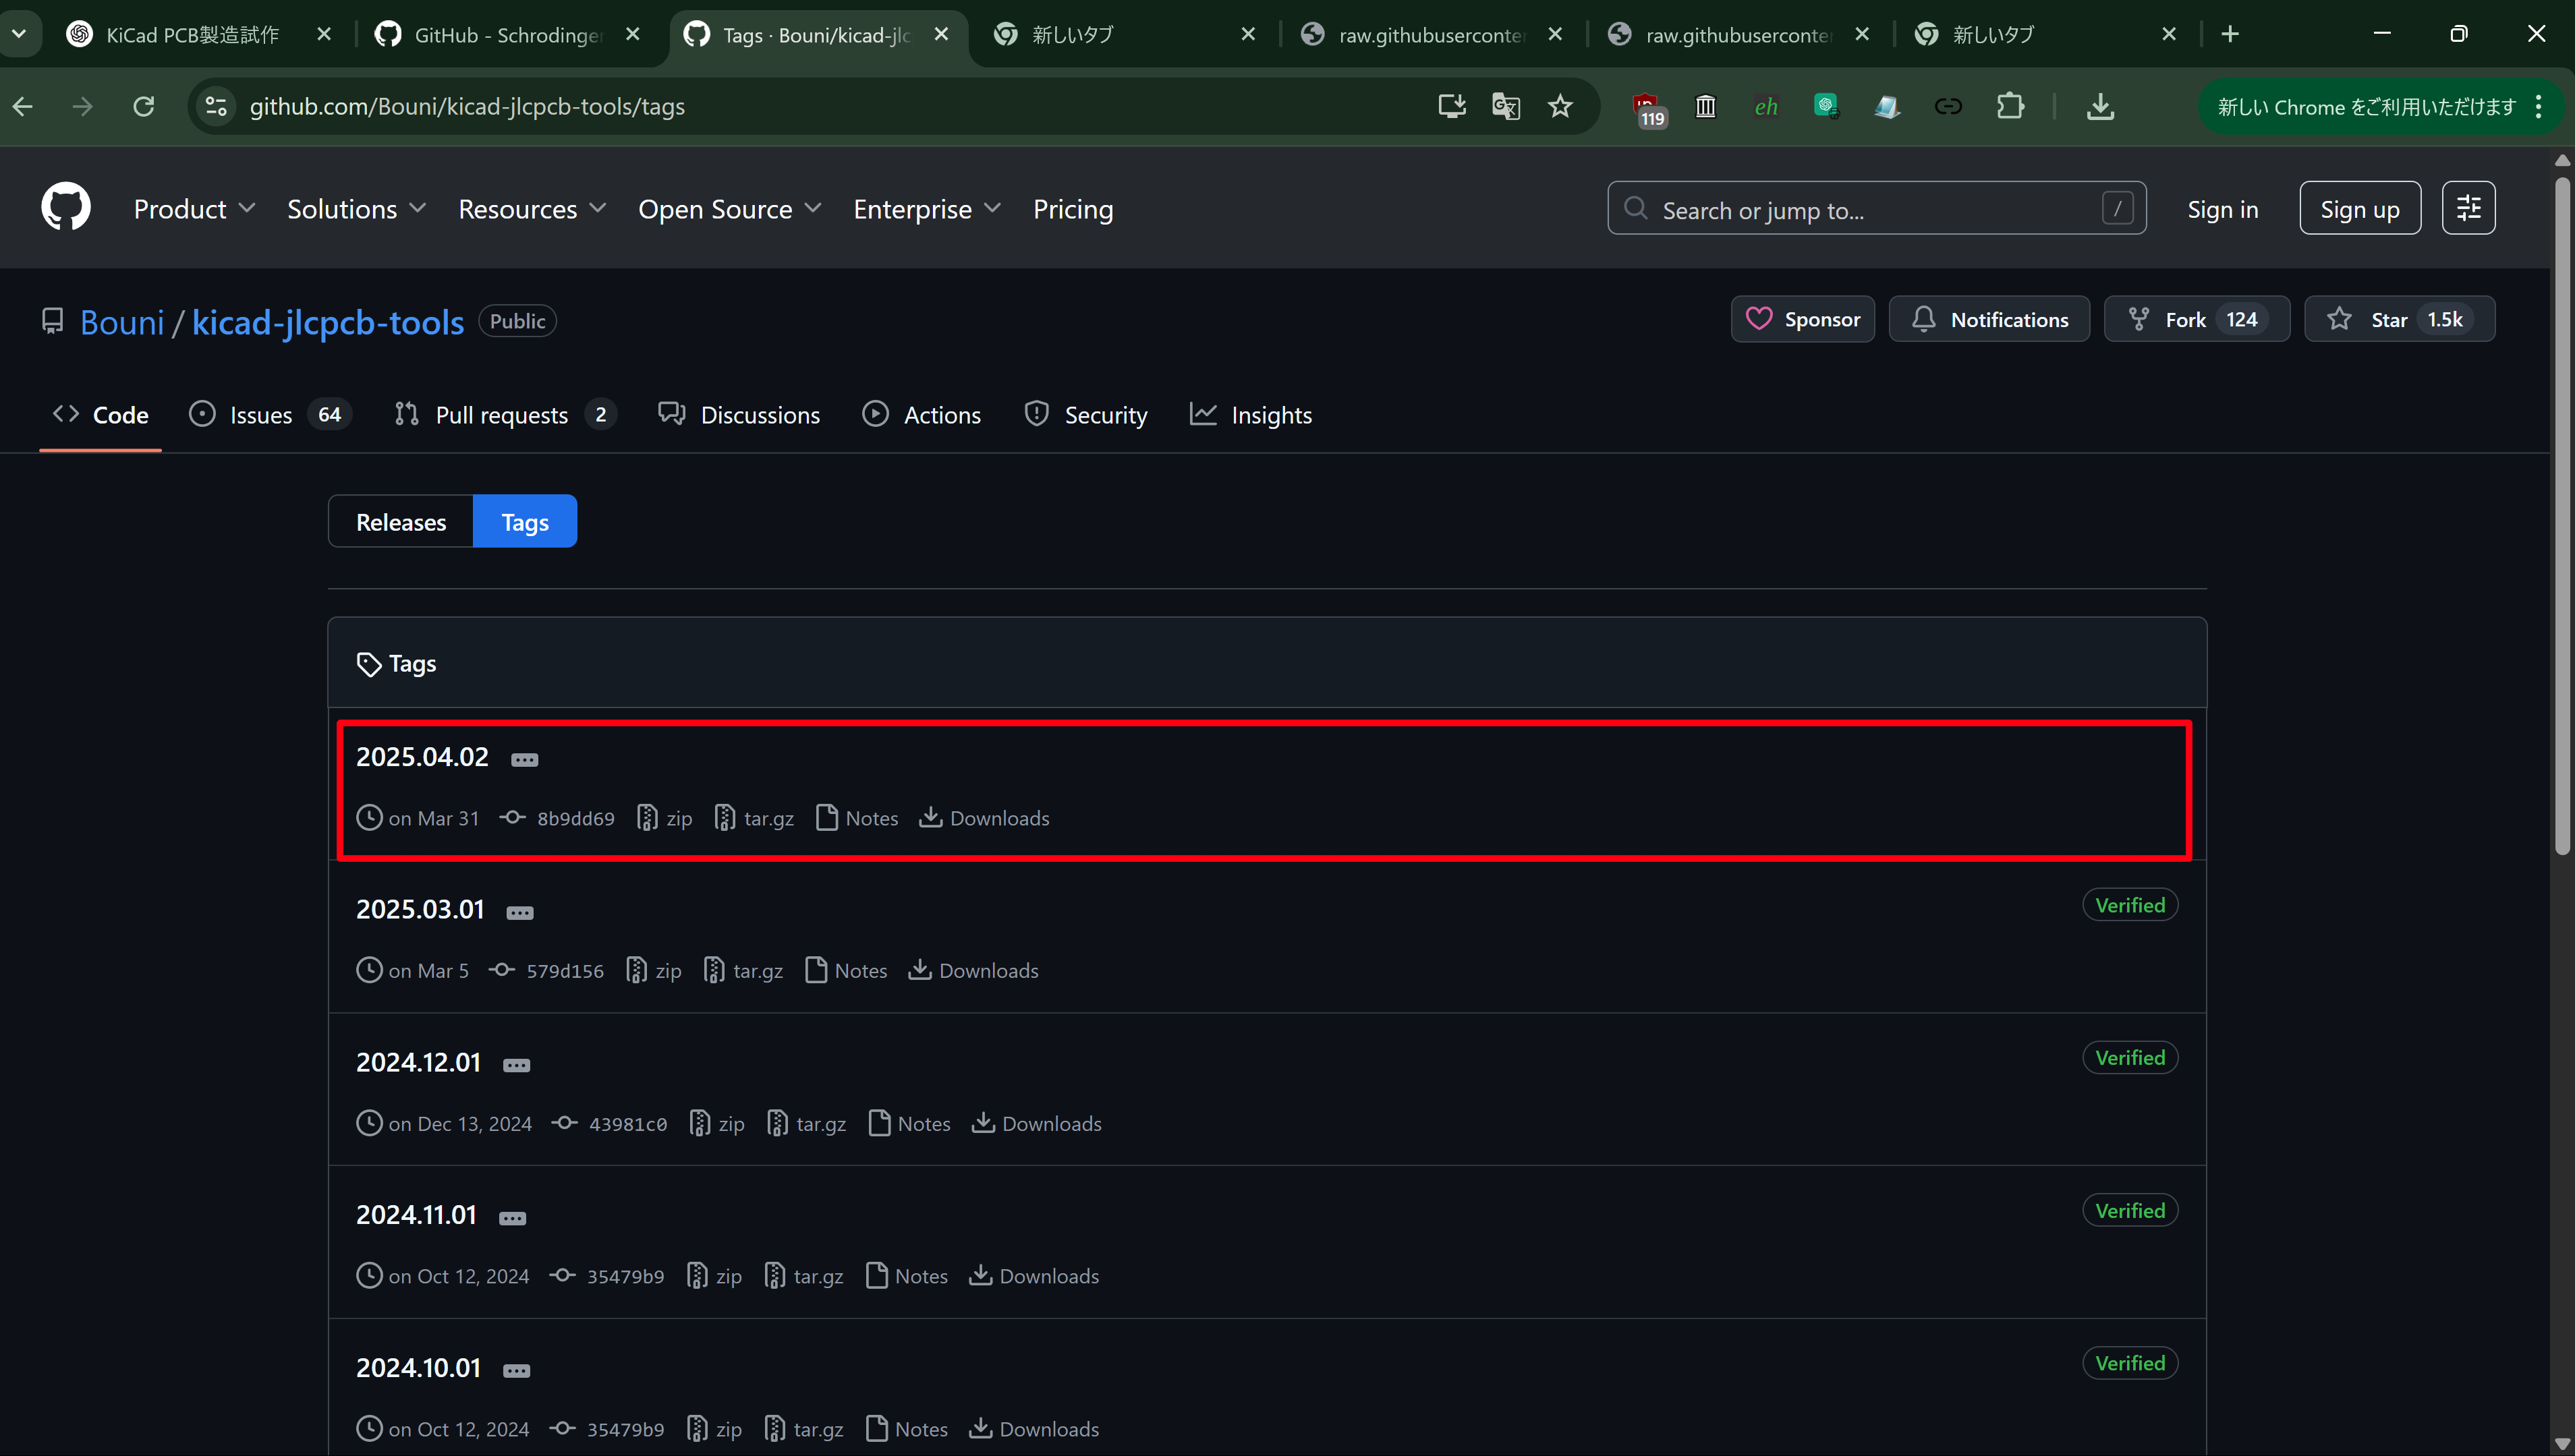Open Notes for tag 2024.12.01
The width and height of the screenshot is (2575, 1456).
[x=909, y=1123]
